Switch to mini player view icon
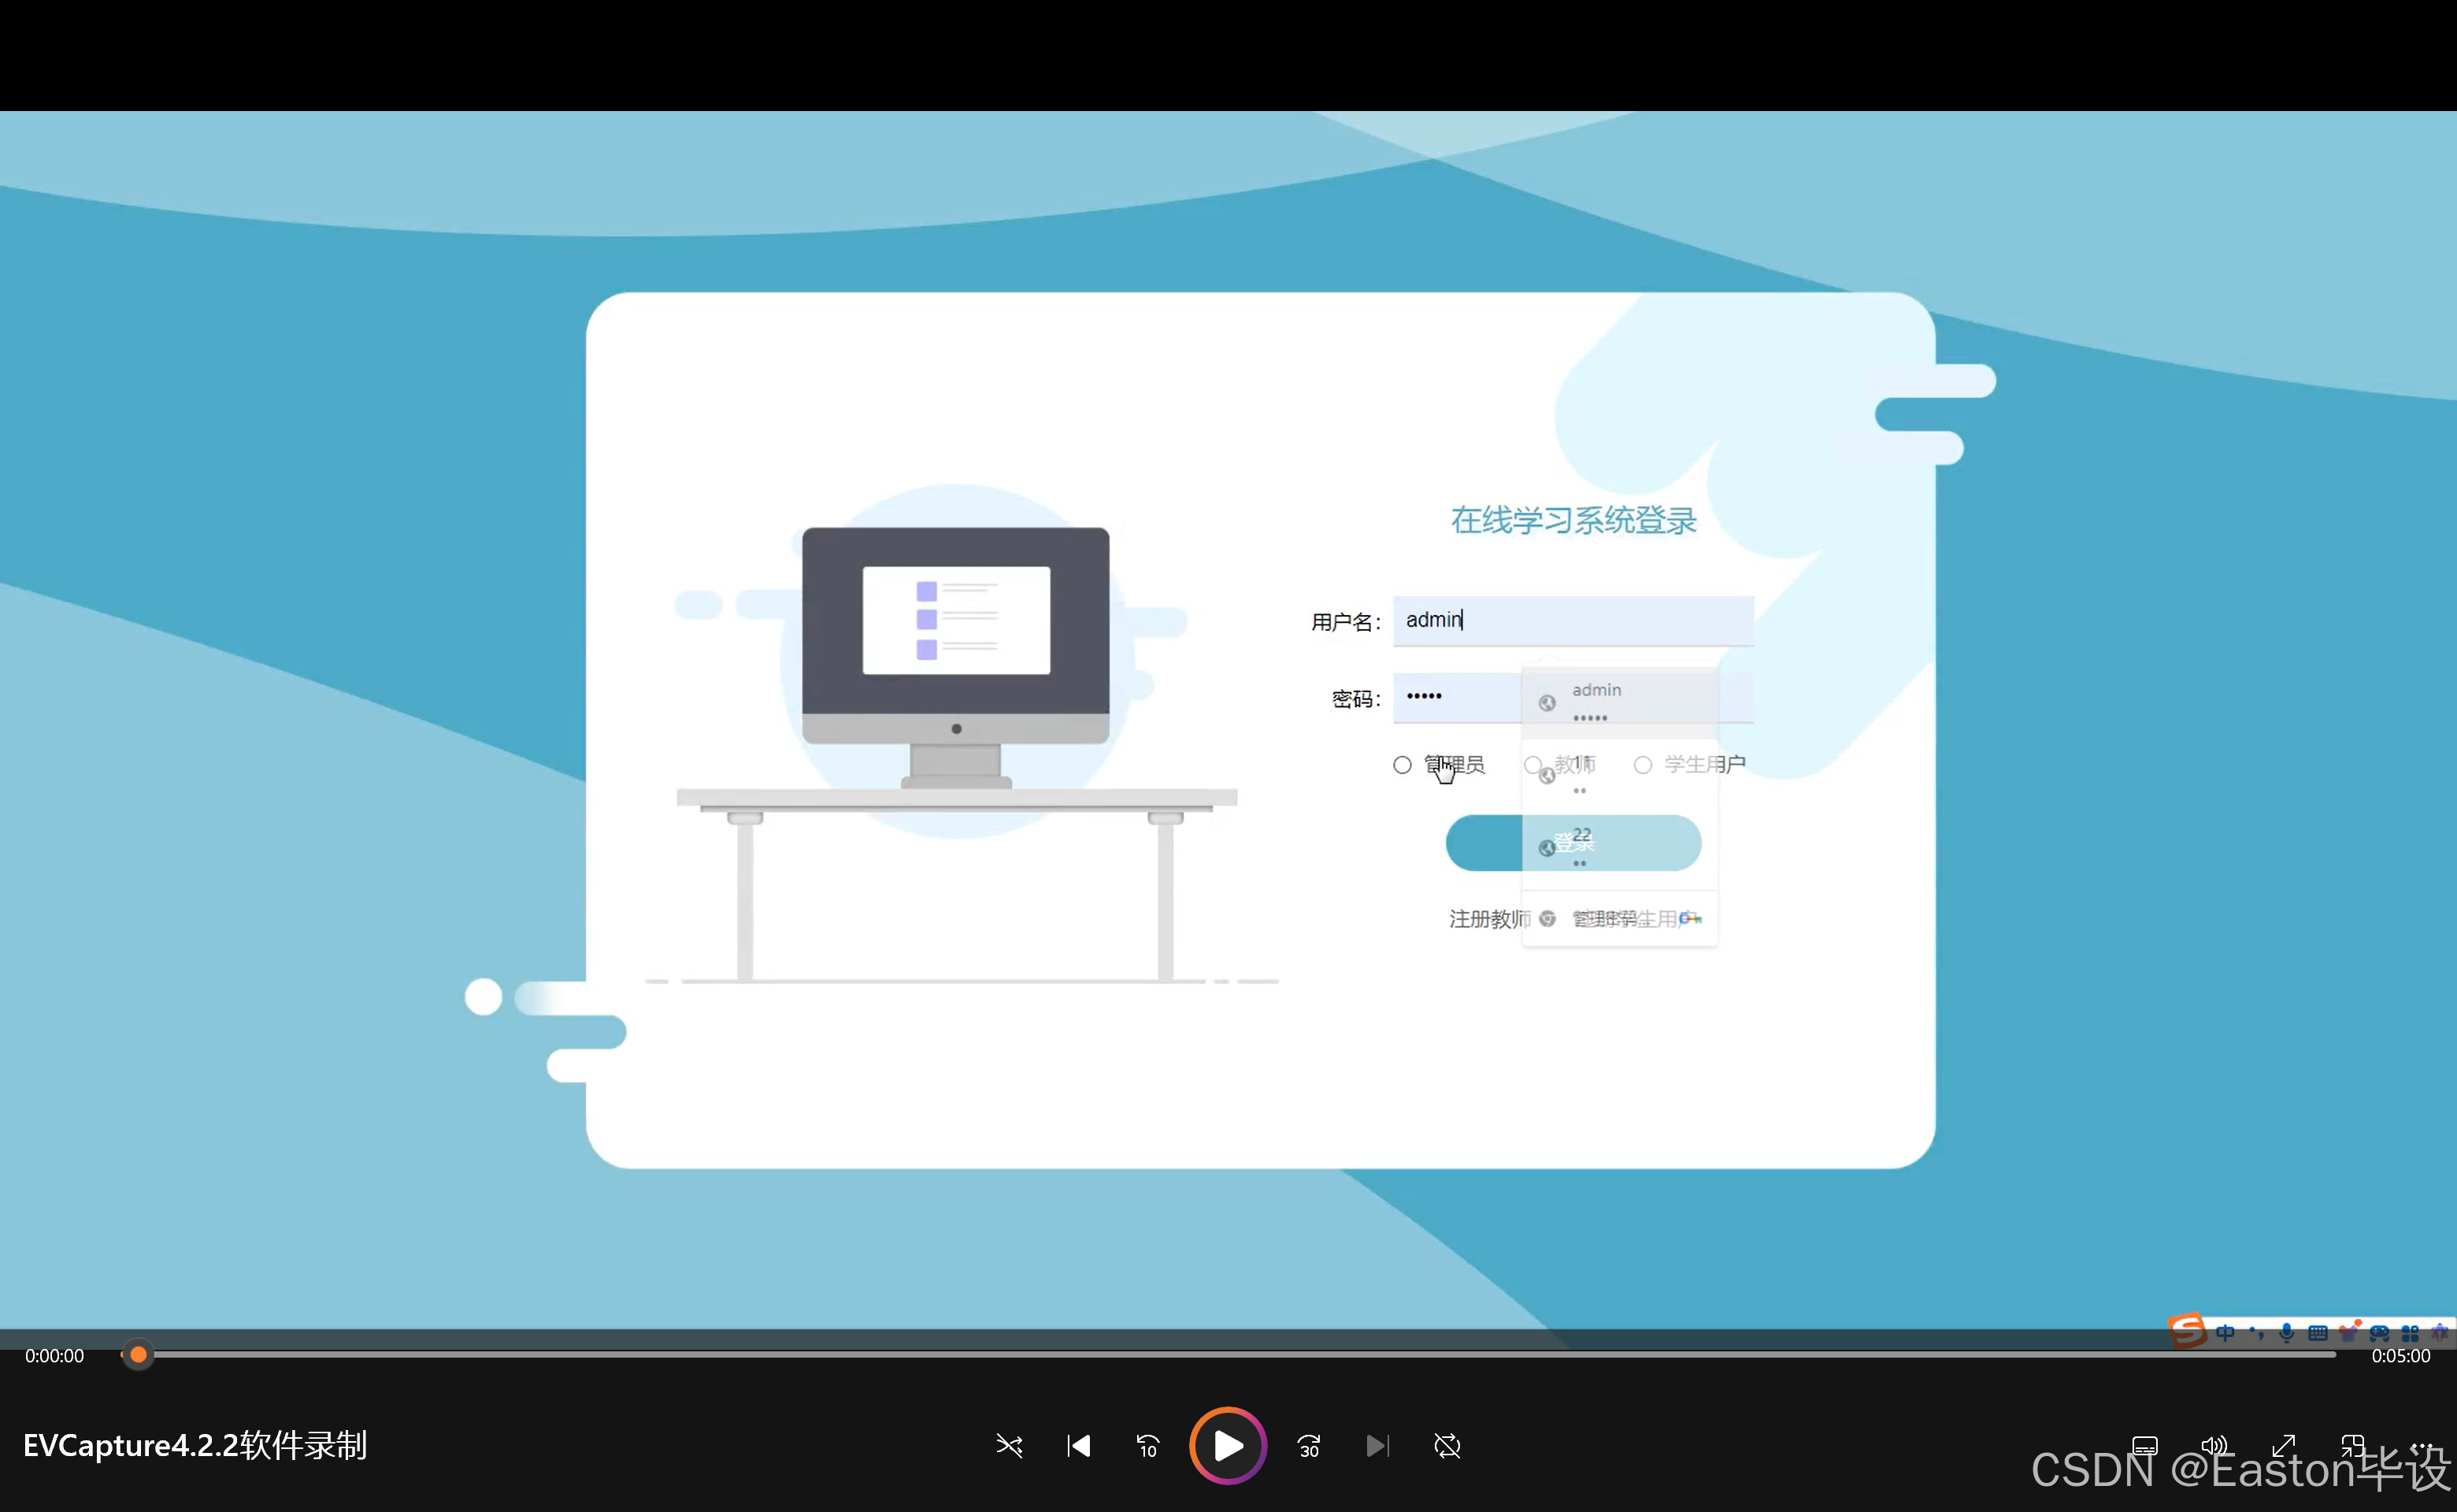Screen dimensions: 2457x1512 click(2352, 1446)
